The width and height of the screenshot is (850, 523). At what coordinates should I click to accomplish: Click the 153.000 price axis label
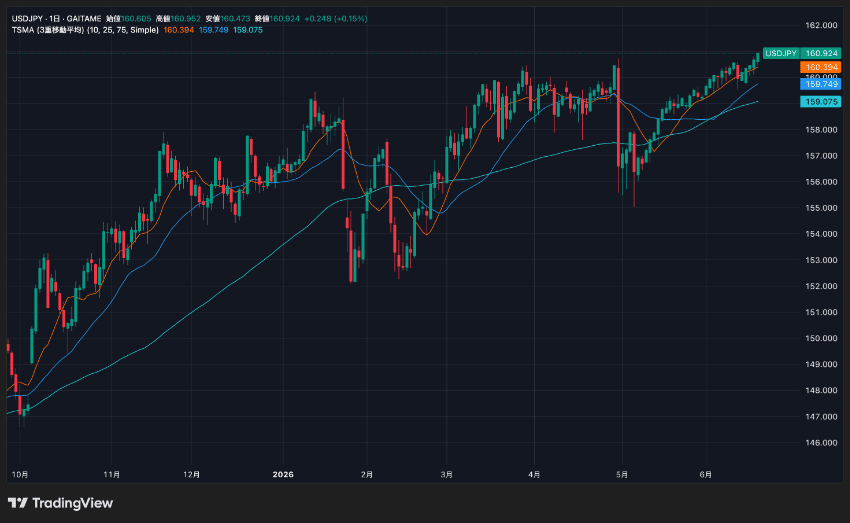pyautogui.click(x=821, y=260)
